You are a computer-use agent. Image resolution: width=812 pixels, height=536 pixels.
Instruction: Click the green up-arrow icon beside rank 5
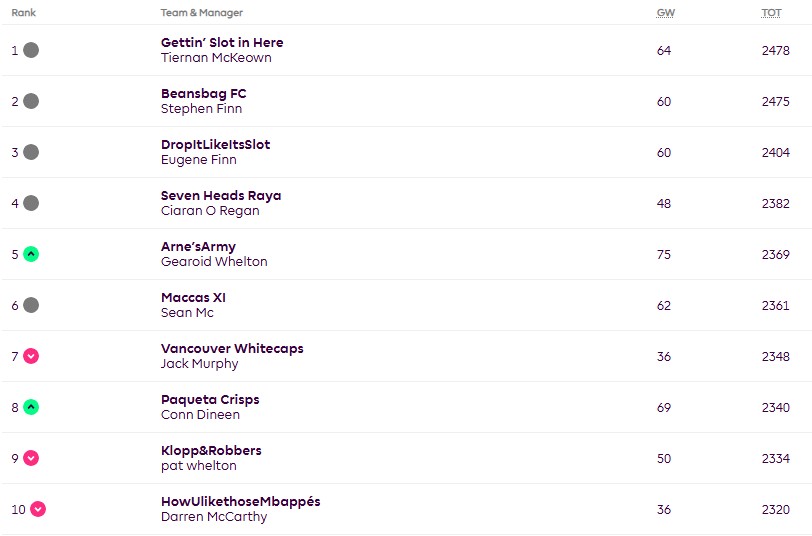pyautogui.click(x=31, y=254)
